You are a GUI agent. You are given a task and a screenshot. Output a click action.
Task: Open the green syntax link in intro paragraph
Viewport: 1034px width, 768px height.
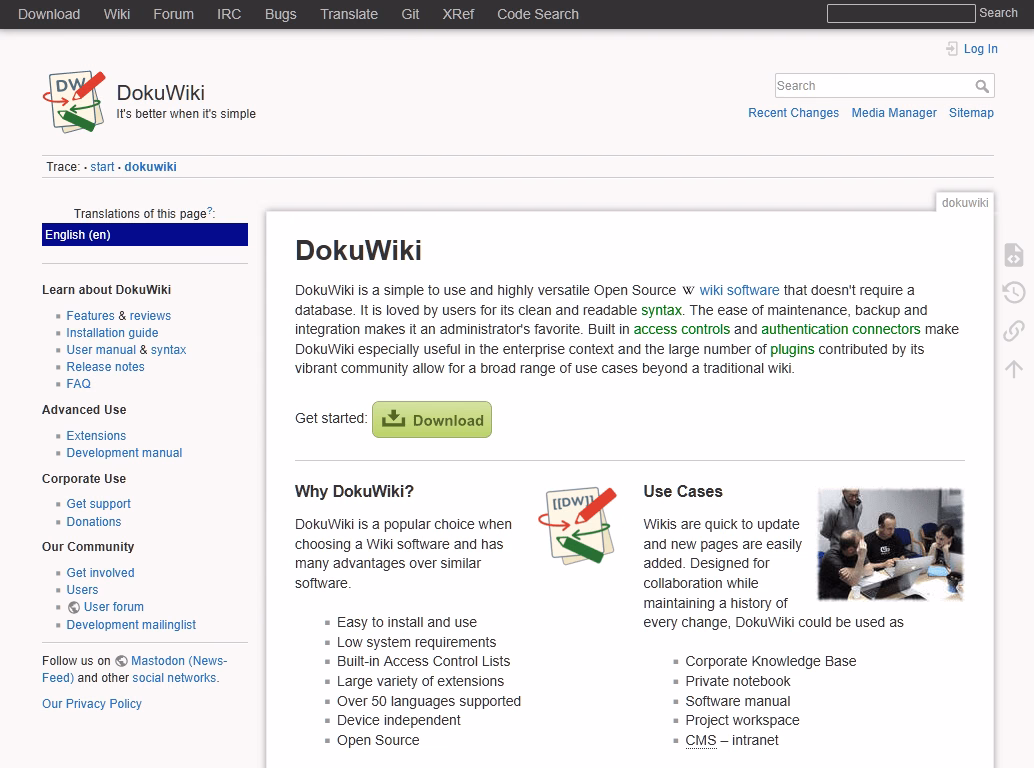click(661, 310)
